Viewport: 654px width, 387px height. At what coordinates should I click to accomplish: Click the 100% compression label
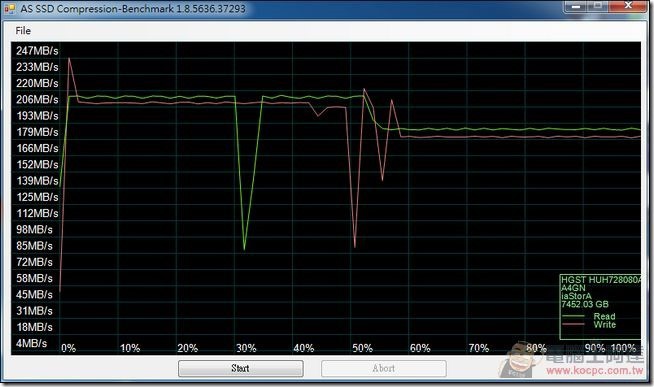point(623,348)
